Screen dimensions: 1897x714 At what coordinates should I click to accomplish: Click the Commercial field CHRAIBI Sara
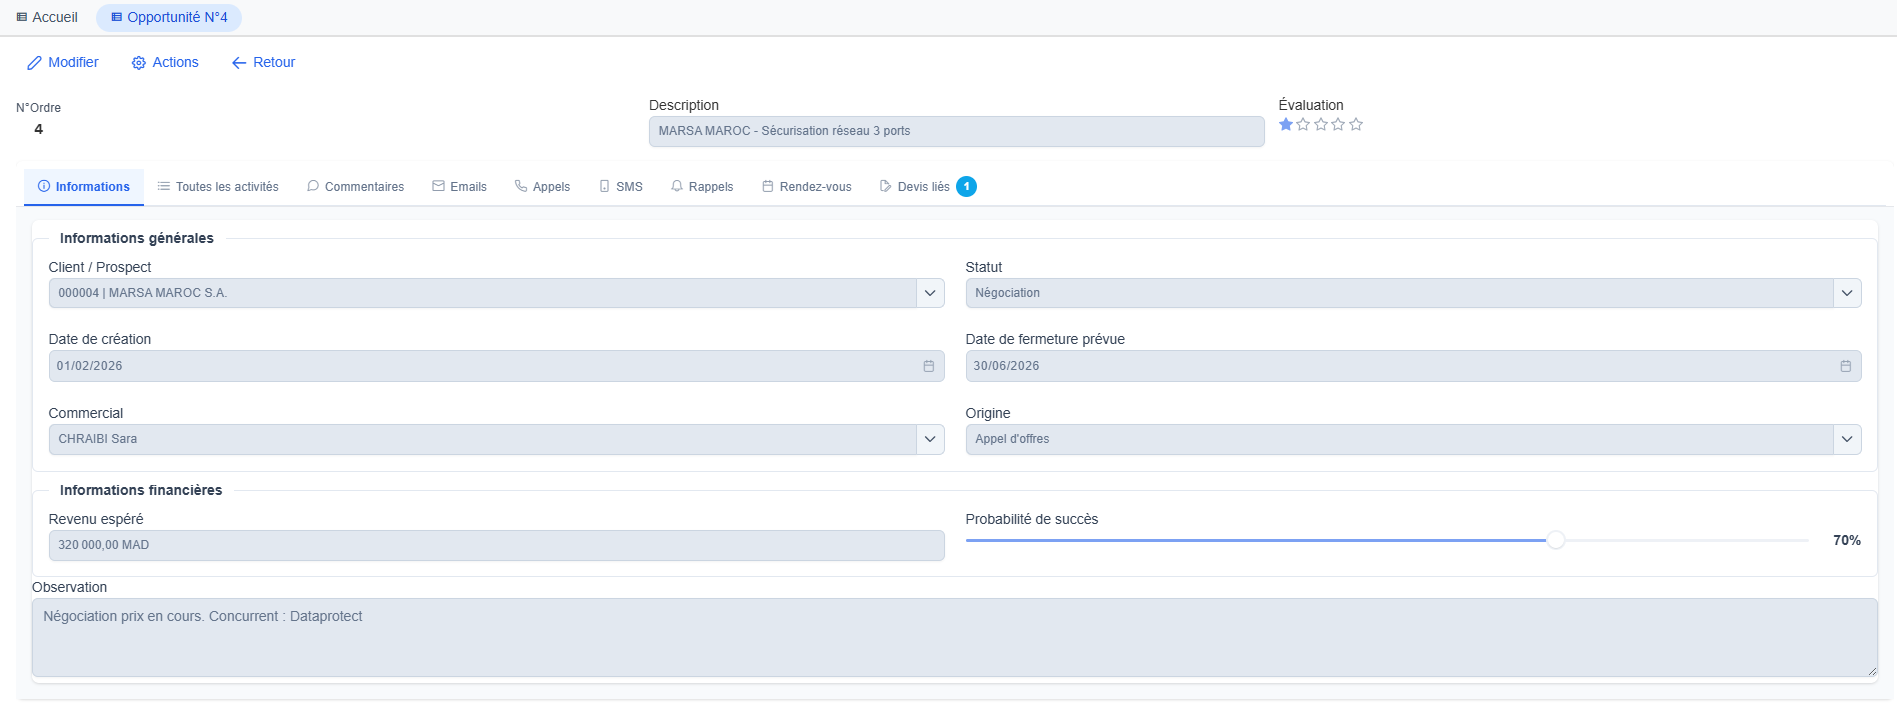point(482,439)
